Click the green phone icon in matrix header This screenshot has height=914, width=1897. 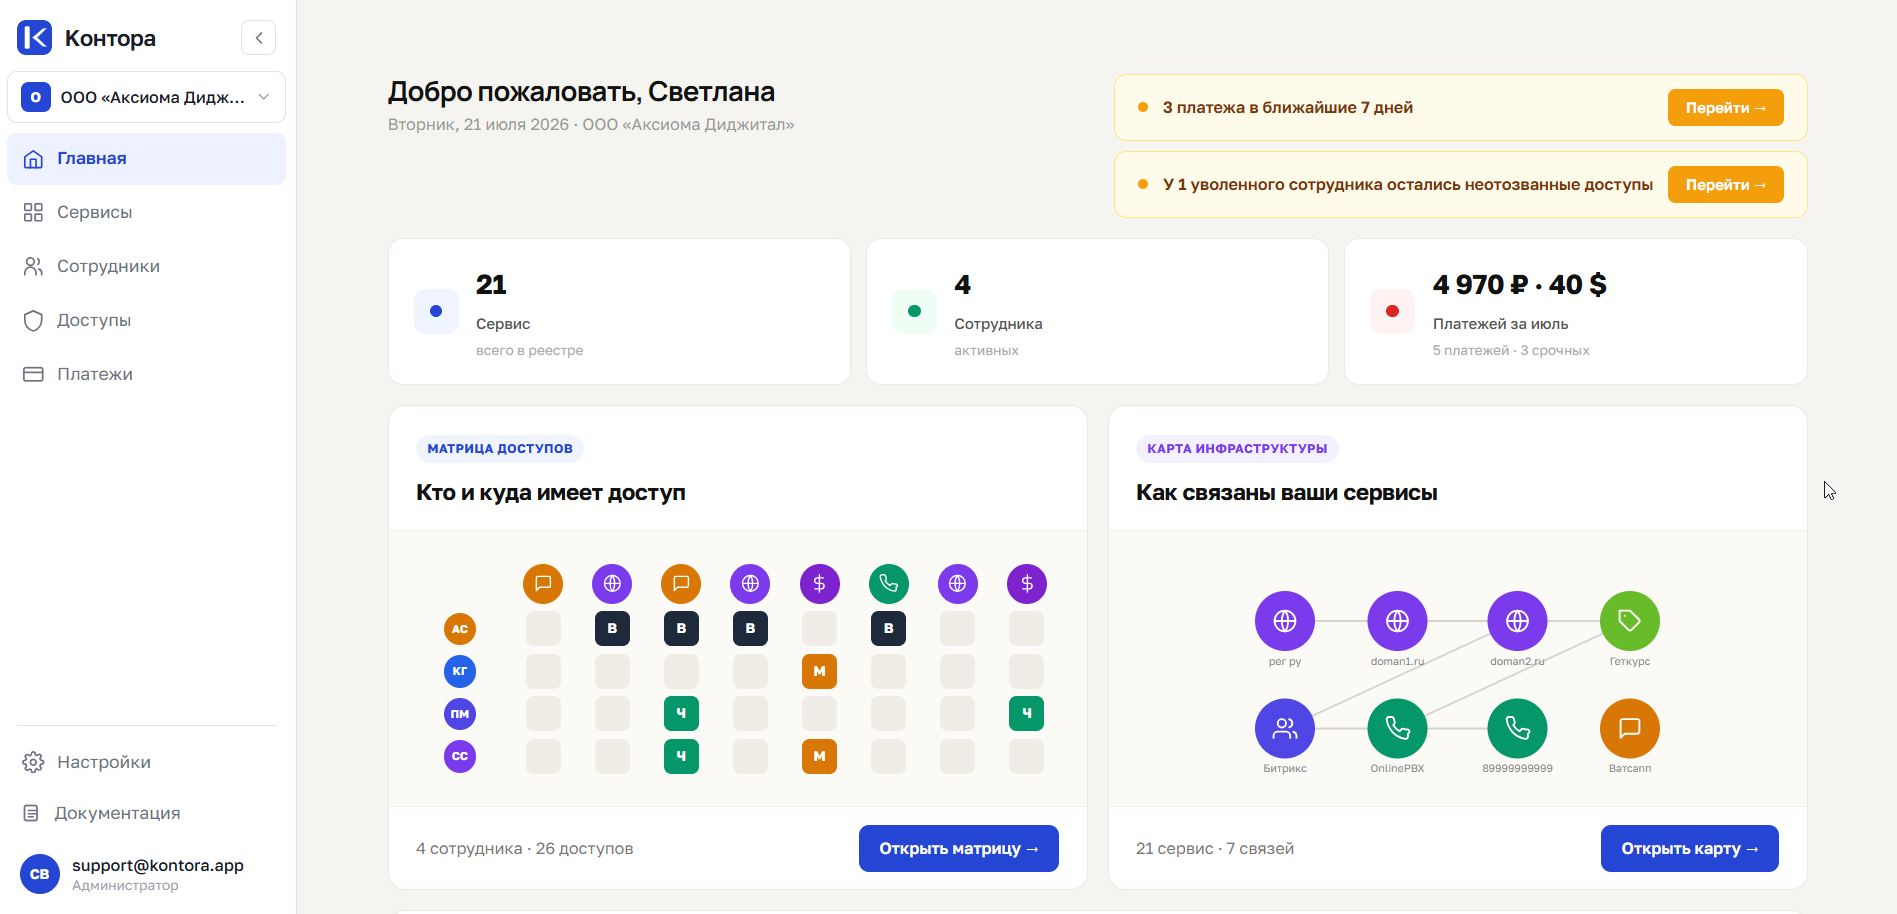888,584
